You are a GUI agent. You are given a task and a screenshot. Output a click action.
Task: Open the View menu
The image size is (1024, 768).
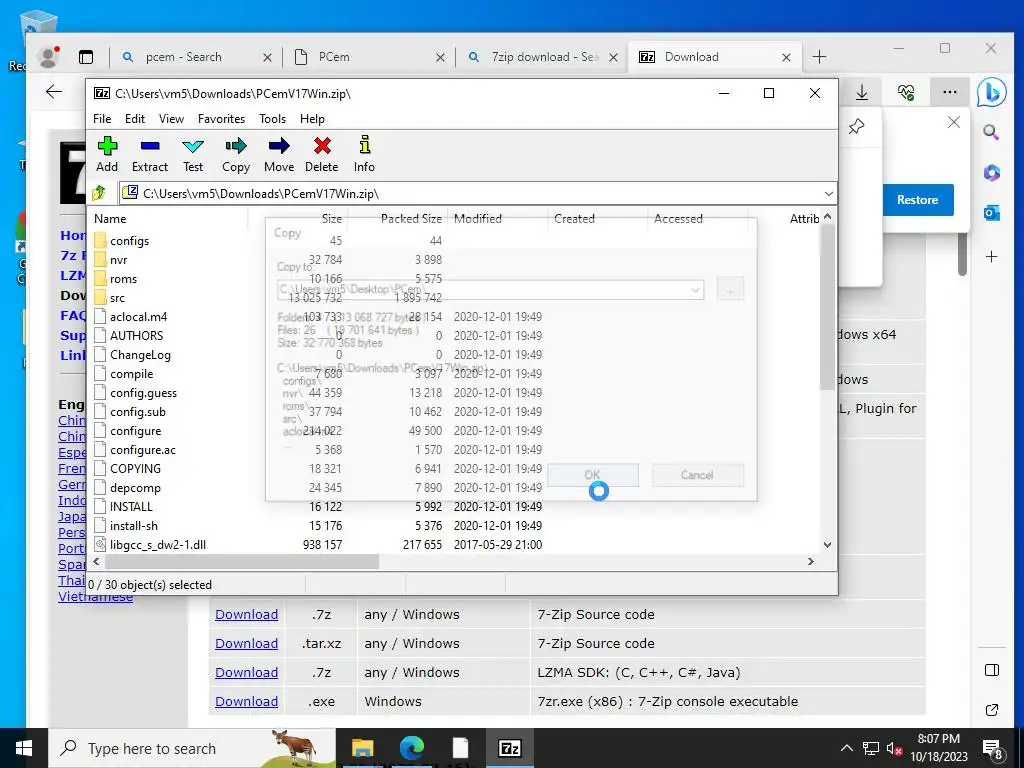[171, 119]
